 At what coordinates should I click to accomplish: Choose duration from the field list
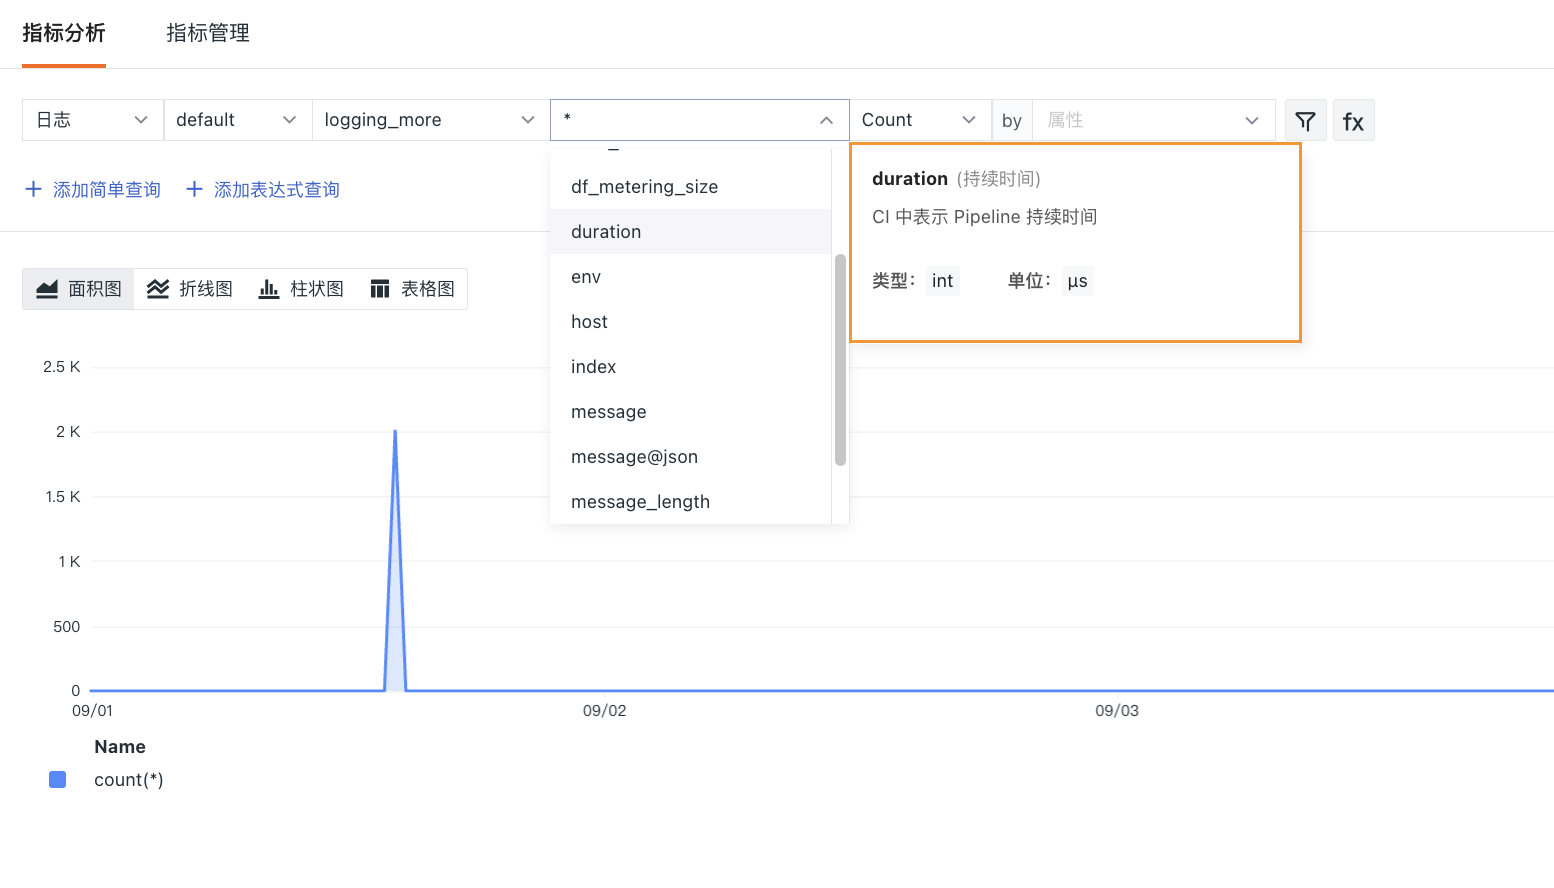(x=690, y=232)
